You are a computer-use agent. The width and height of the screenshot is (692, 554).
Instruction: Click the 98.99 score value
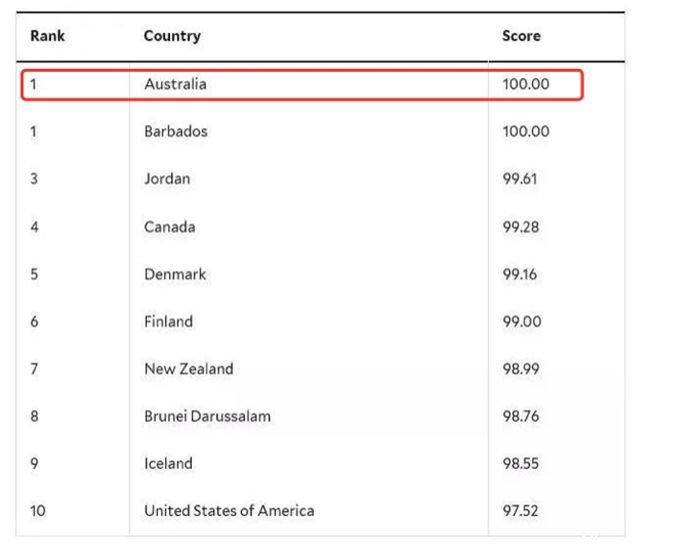point(521,369)
